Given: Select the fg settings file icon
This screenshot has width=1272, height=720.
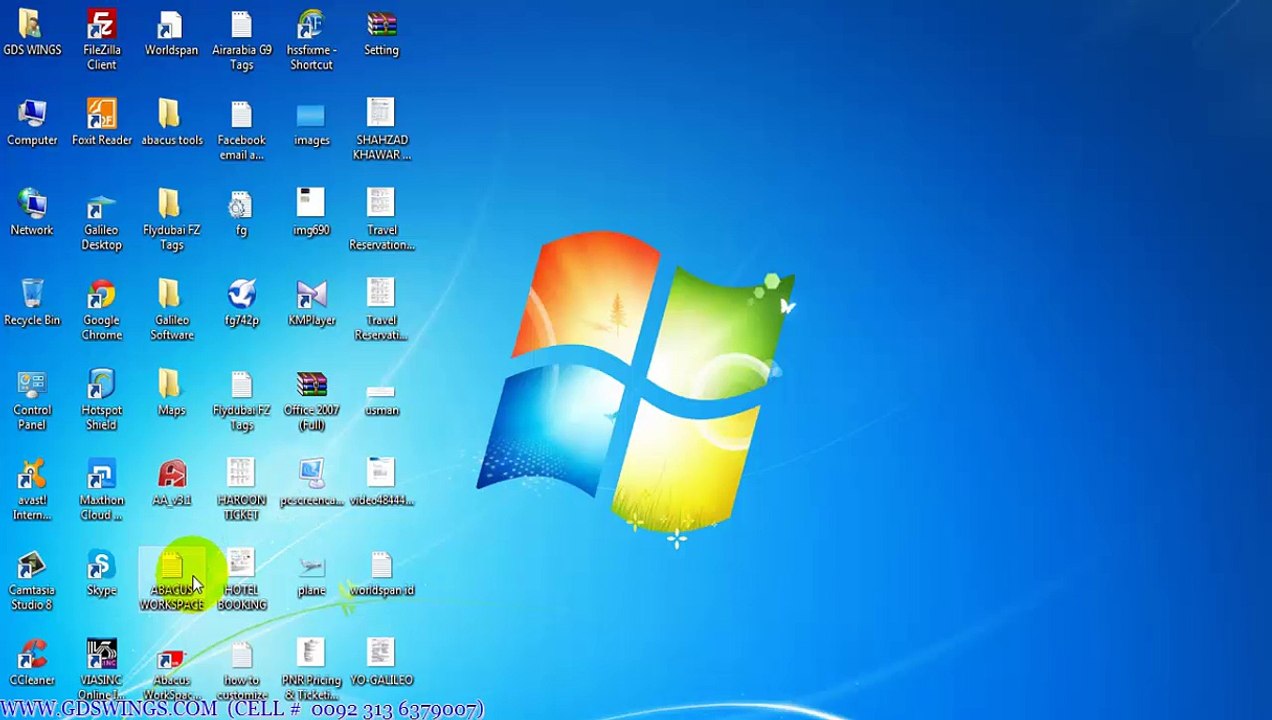Looking at the screenshot, I should pyautogui.click(x=241, y=213).
